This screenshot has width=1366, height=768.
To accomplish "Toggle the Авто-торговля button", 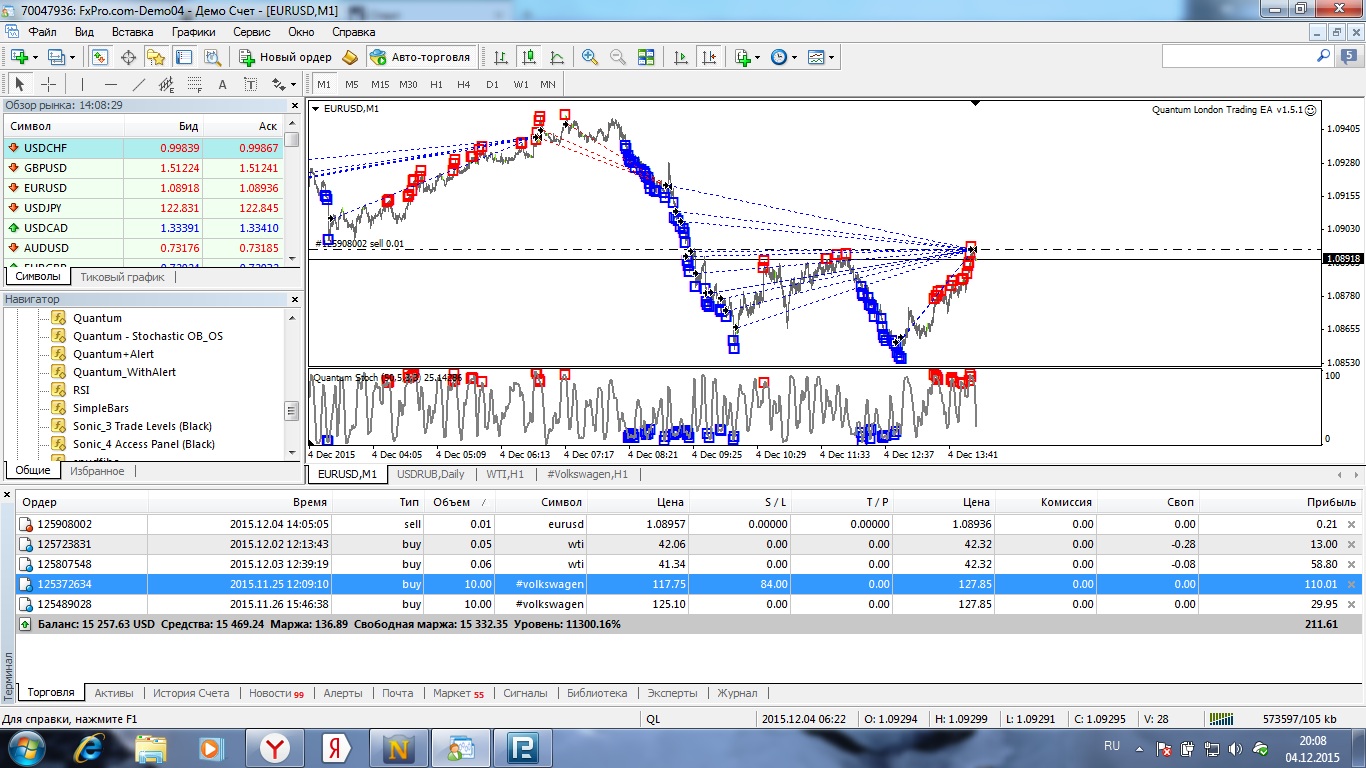I will pyautogui.click(x=420, y=57).
